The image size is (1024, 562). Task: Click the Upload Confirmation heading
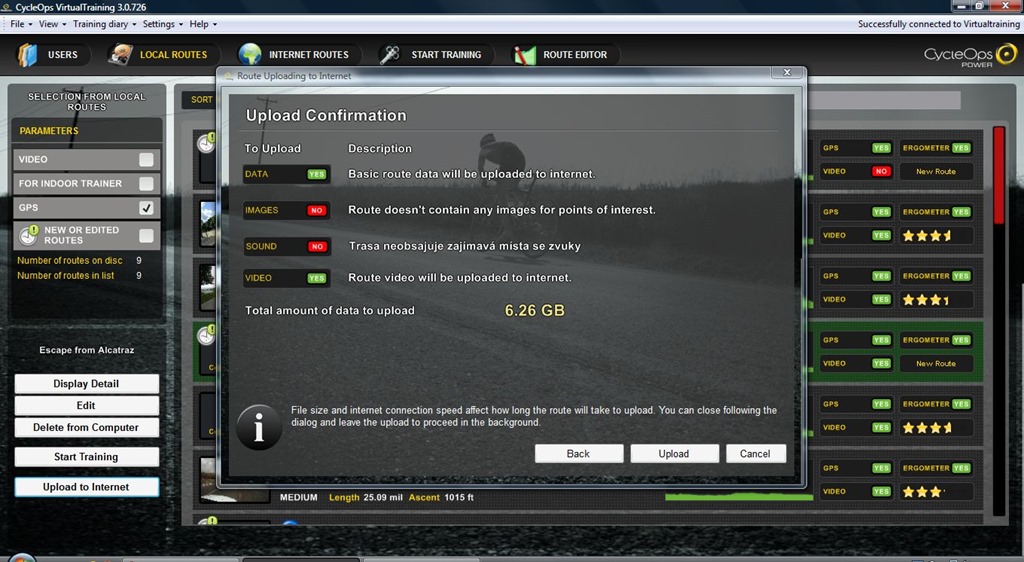[326, 116]
